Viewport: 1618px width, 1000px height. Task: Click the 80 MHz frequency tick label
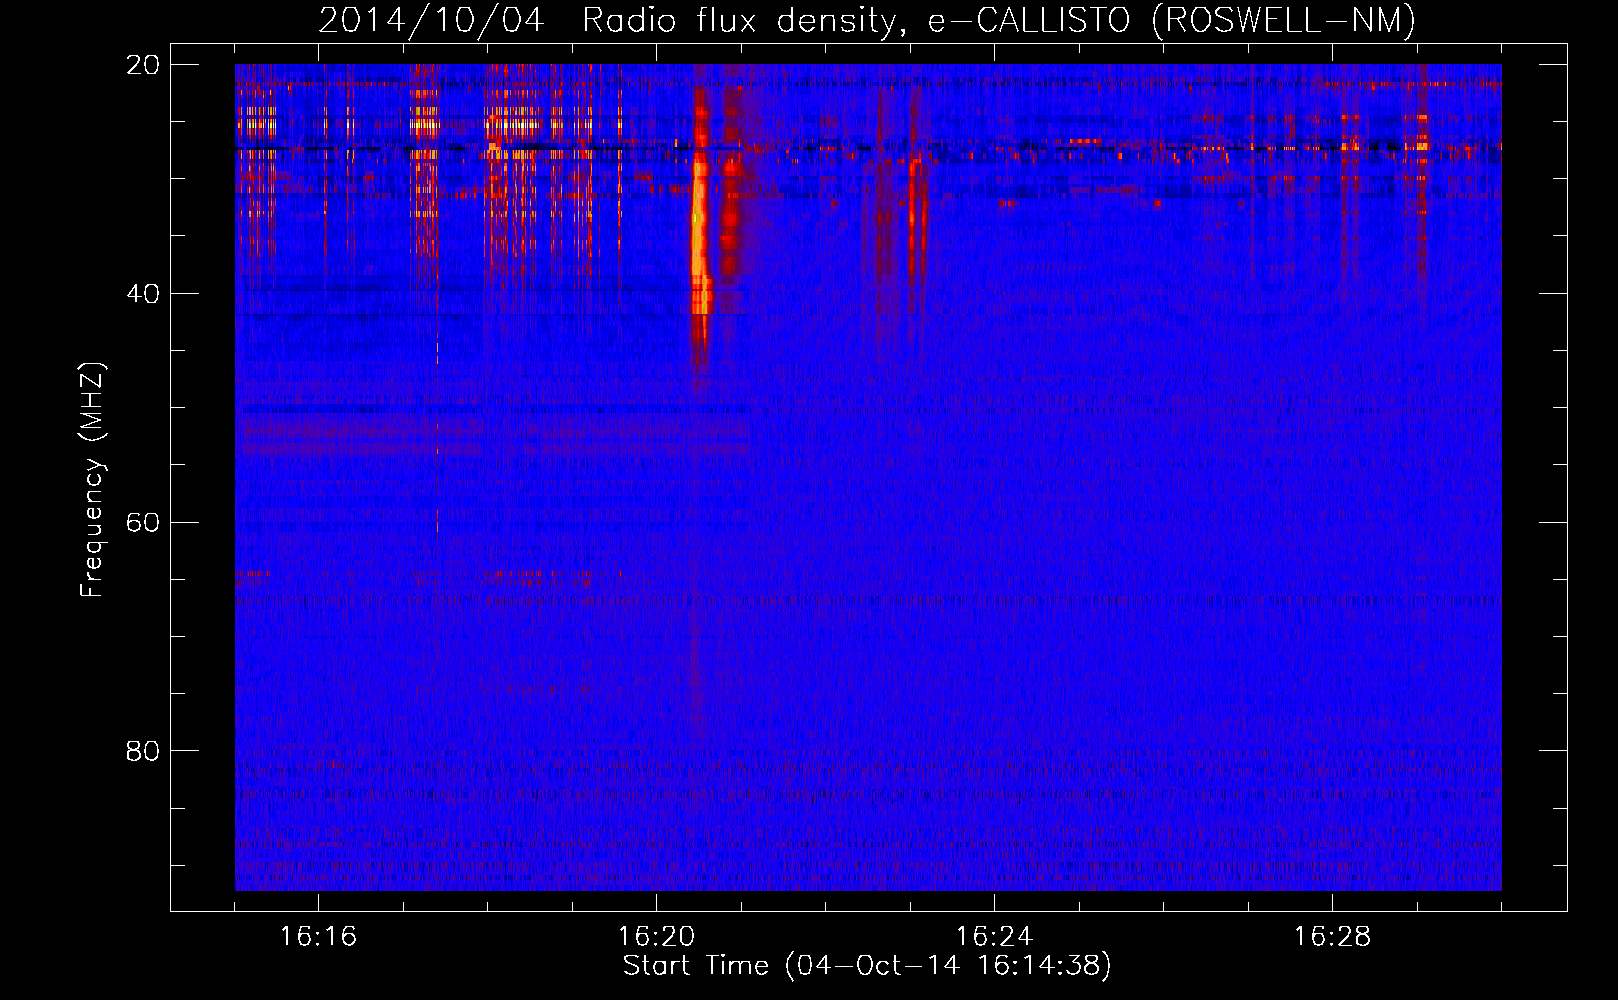point(143,750)
